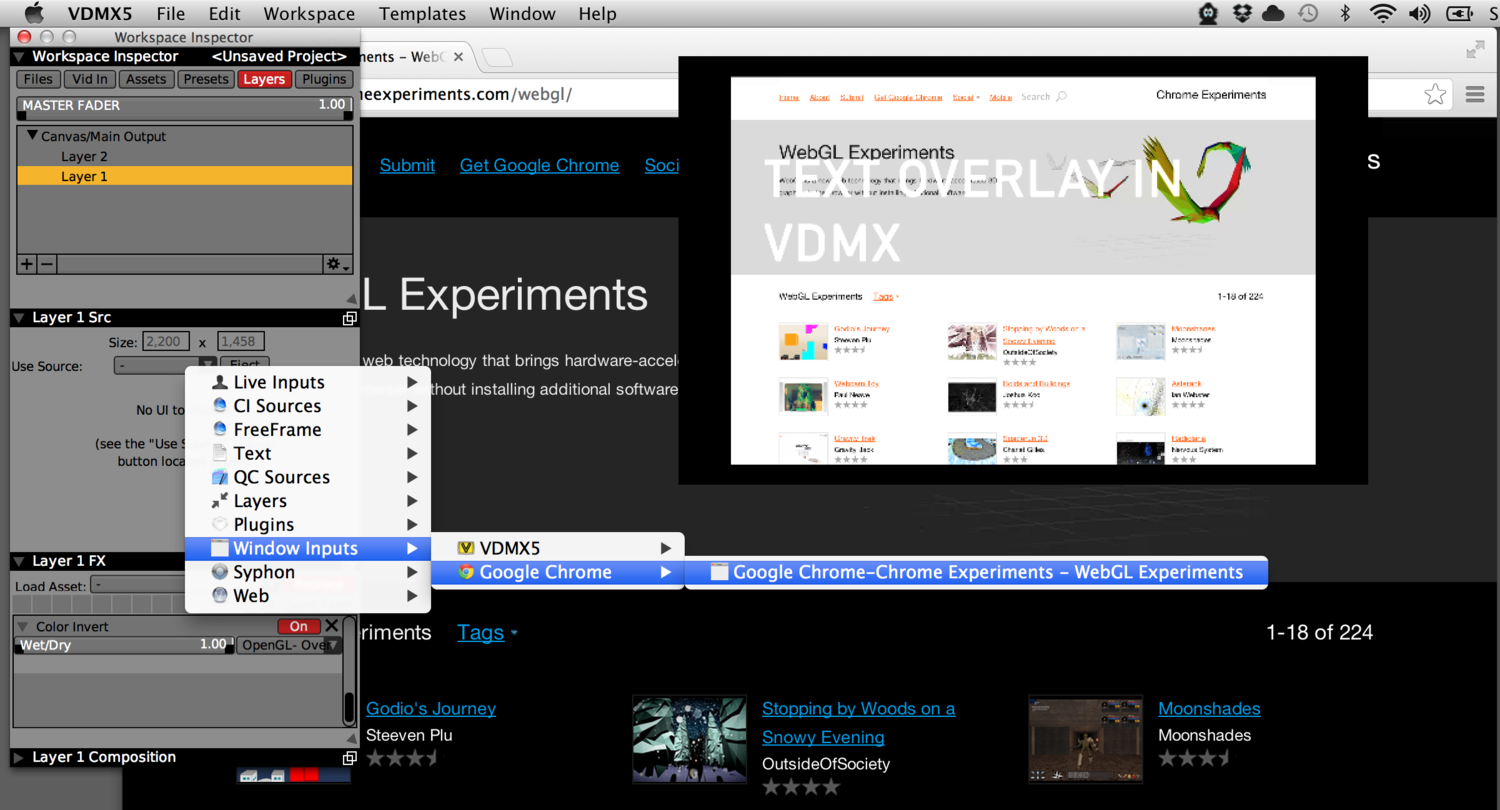Open Plugins in the source menu
Viewport: 1500px width, 810px height.
click(308, 525)
